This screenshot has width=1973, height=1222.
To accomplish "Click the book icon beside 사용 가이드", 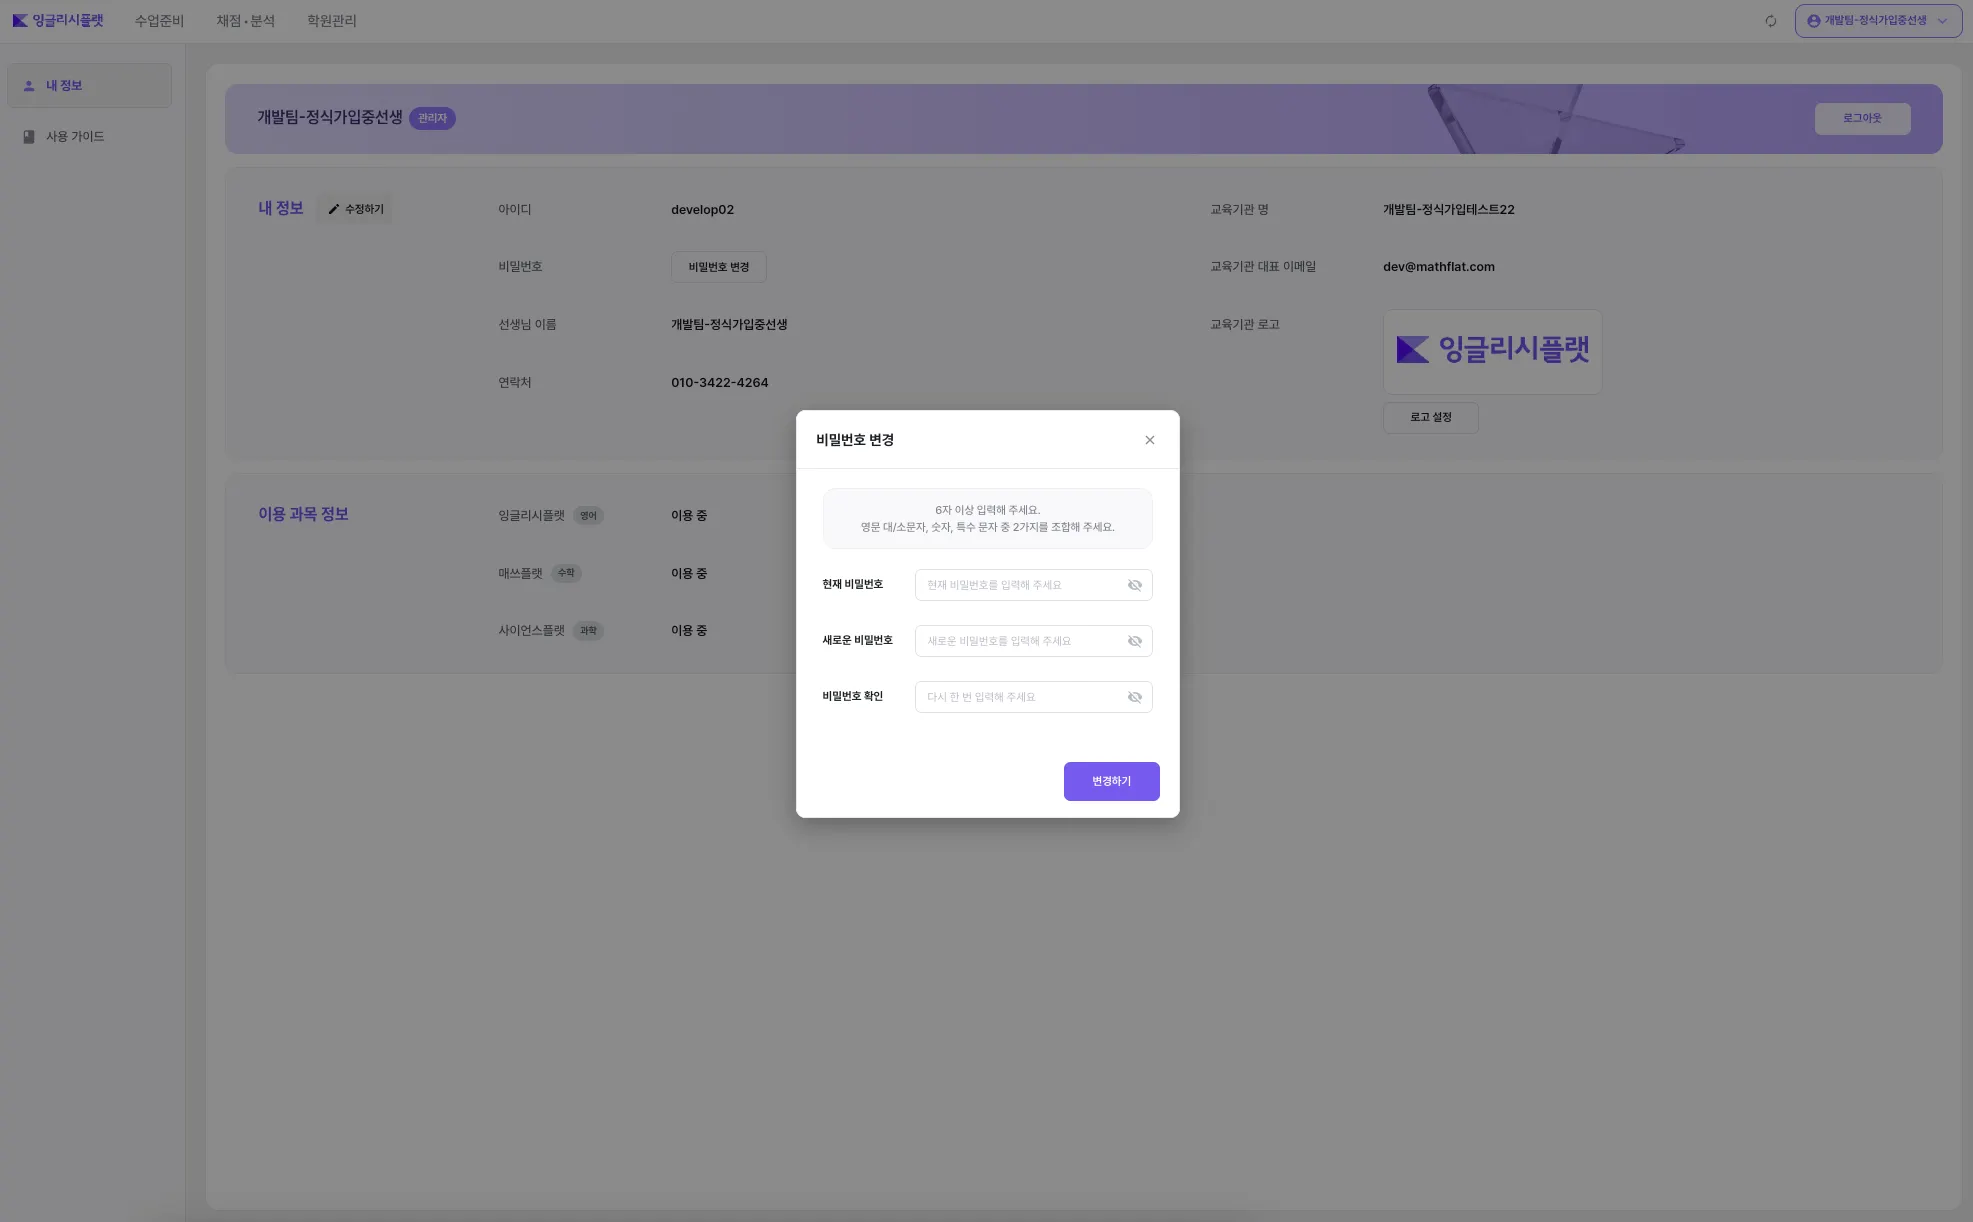I will pyautogui.click(x=29, y=137).
